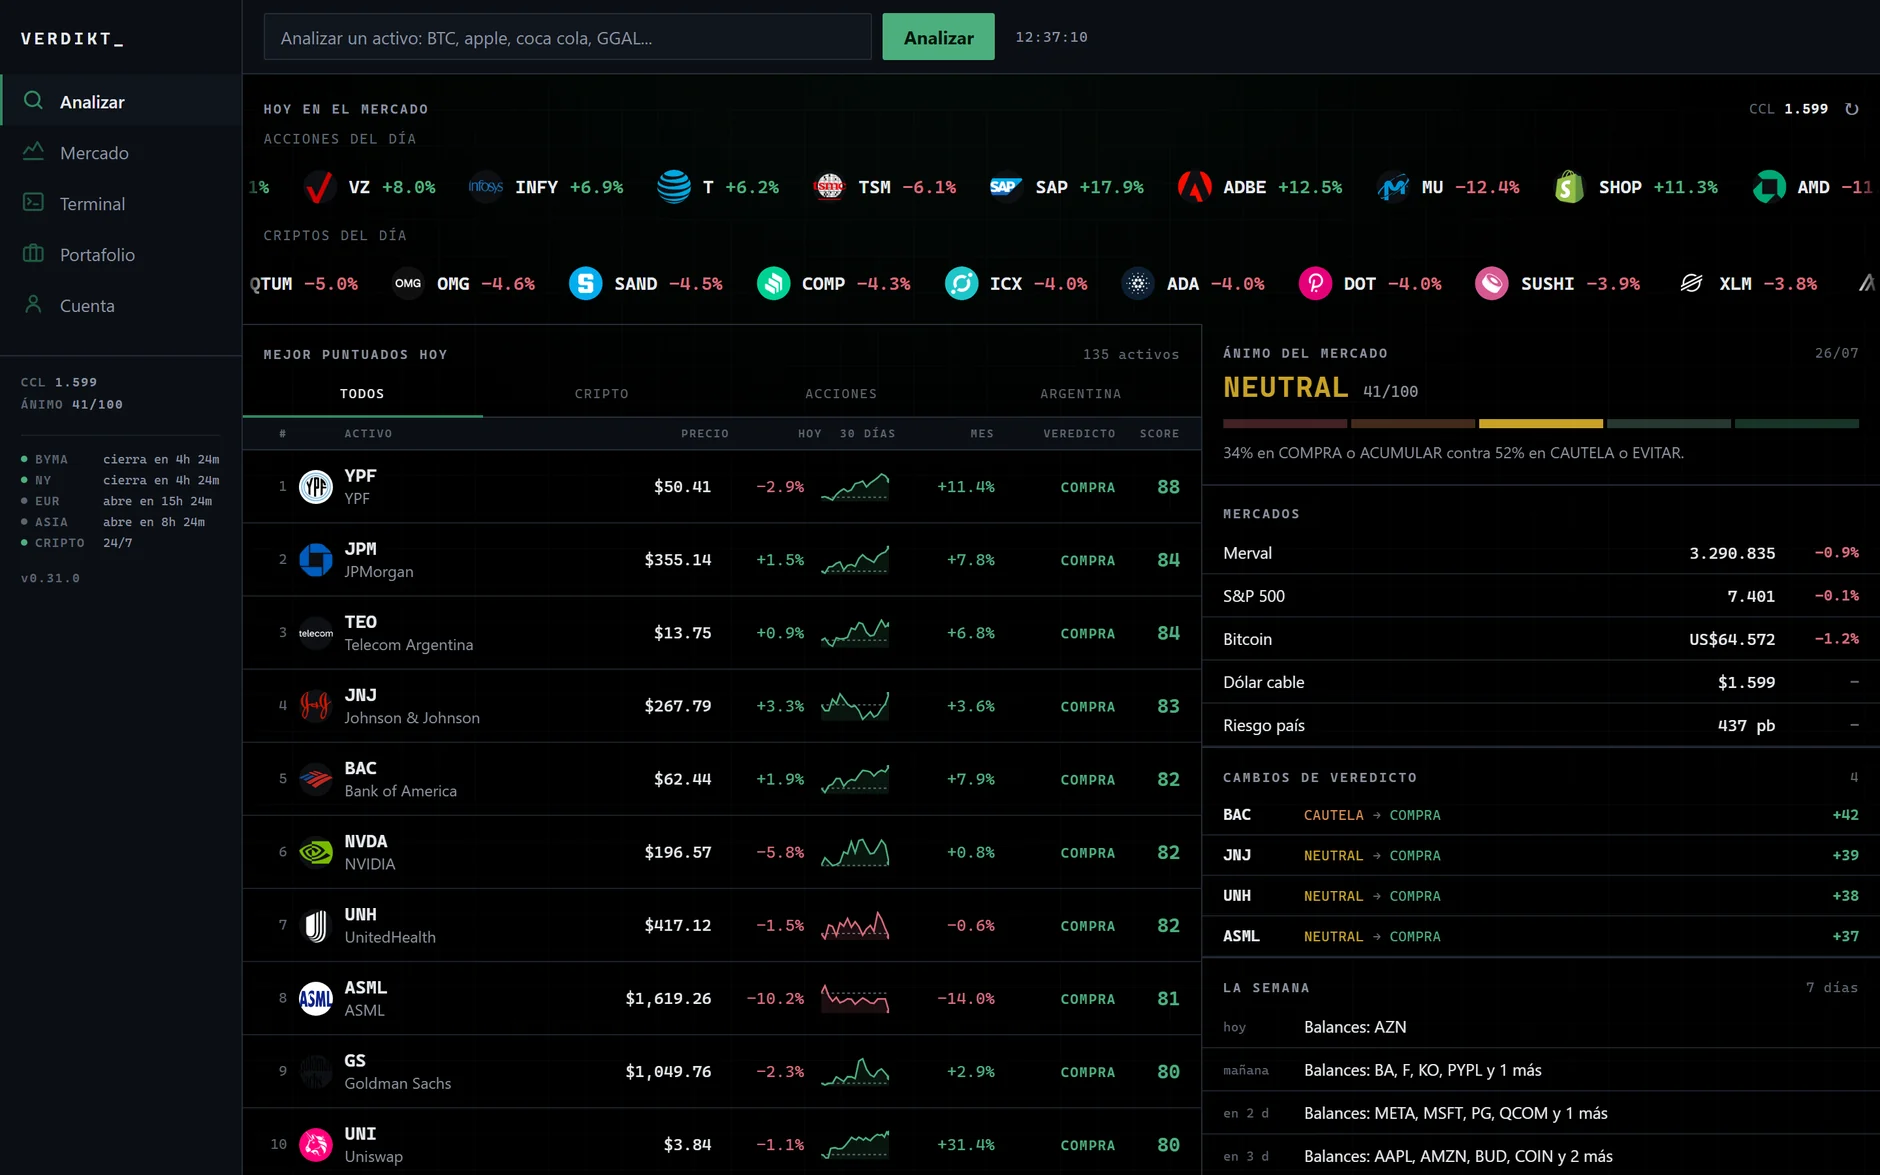Image resolution: width=1880 pixels, height=1175 pixels.
Task: Refresh the CCL rate with the reload icon
Action: (x=1852, y=109)
